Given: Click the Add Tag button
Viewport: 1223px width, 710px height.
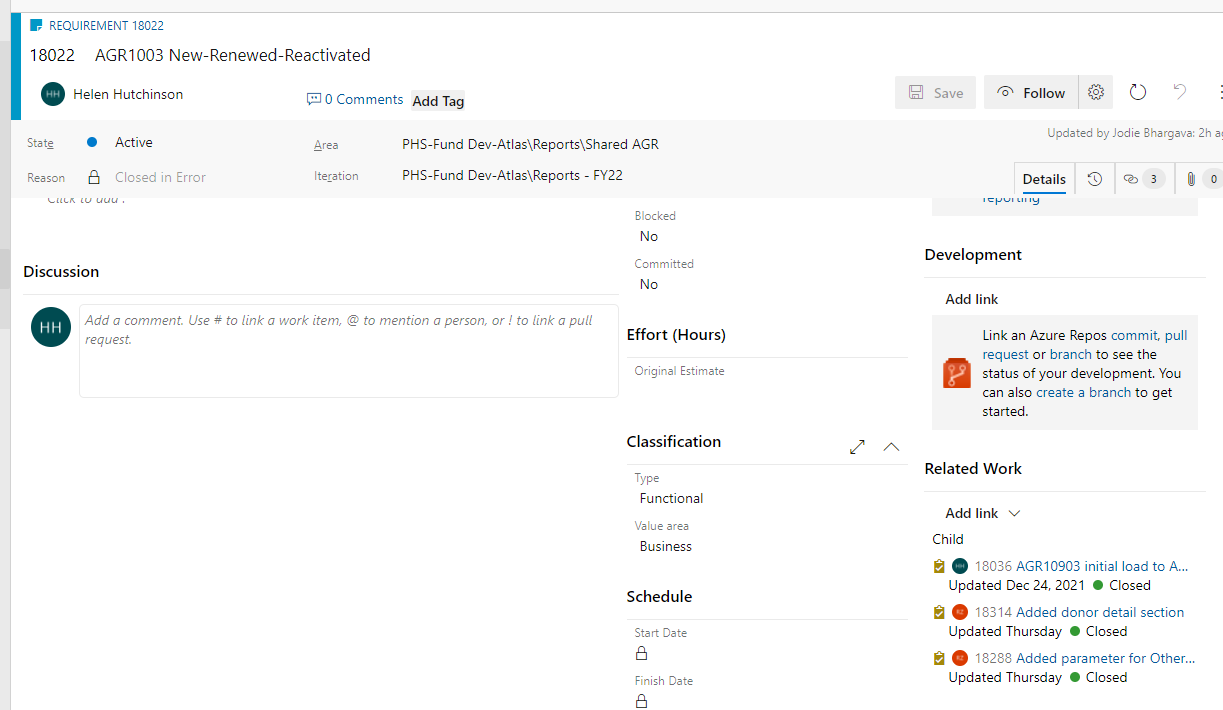Looking at the screenshot, I should tap(438, 101).
